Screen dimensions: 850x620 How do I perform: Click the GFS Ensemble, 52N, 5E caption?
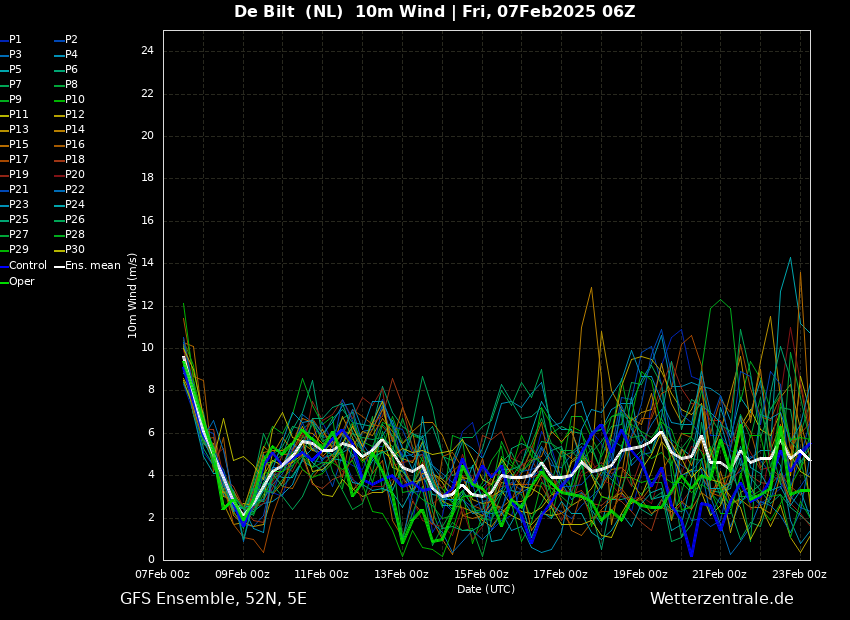[213, 599]
